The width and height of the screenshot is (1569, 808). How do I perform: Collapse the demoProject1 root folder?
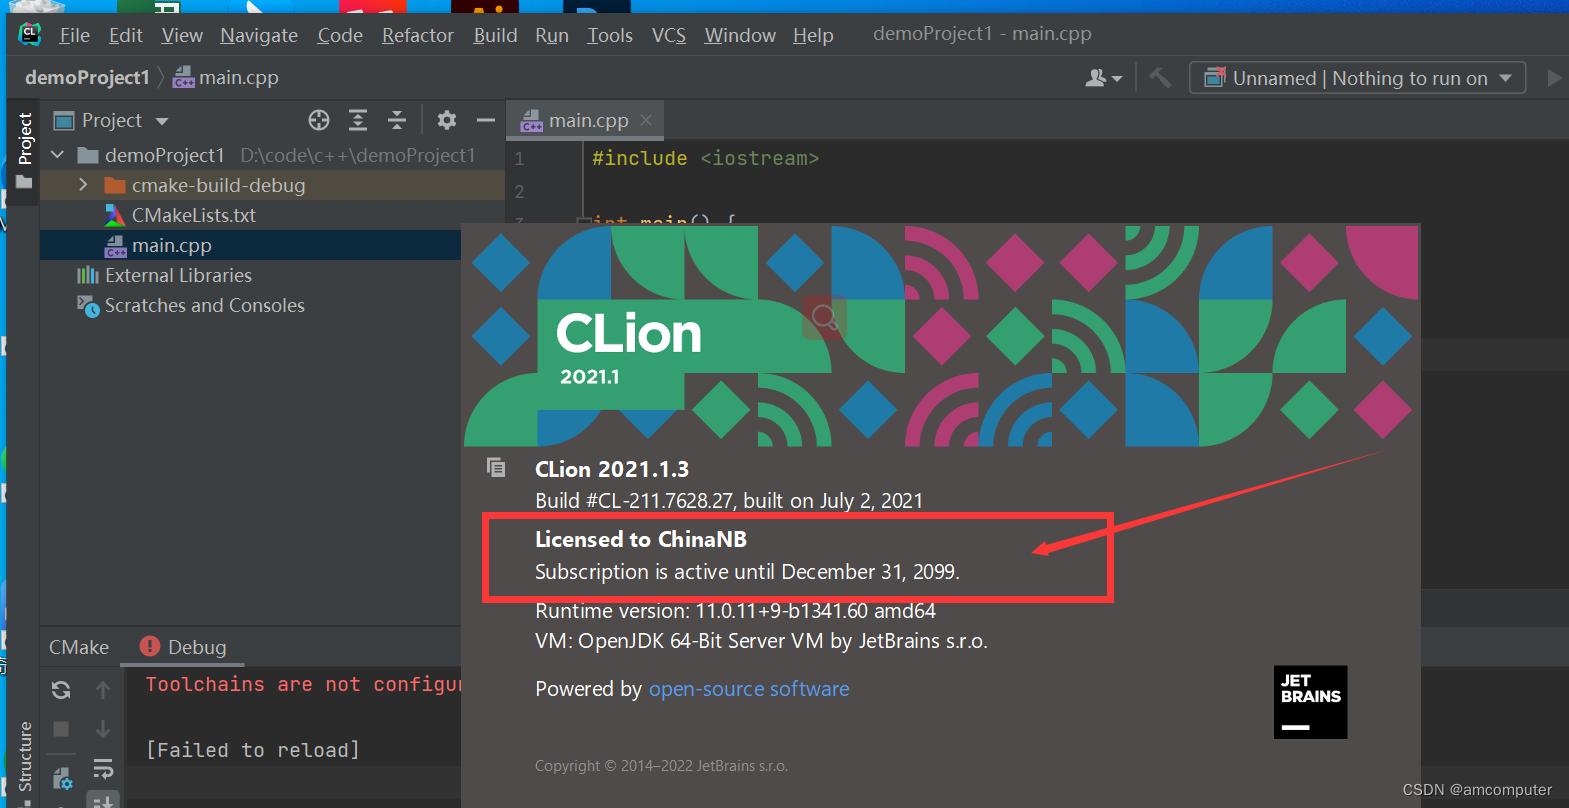[x=57, y=155]
